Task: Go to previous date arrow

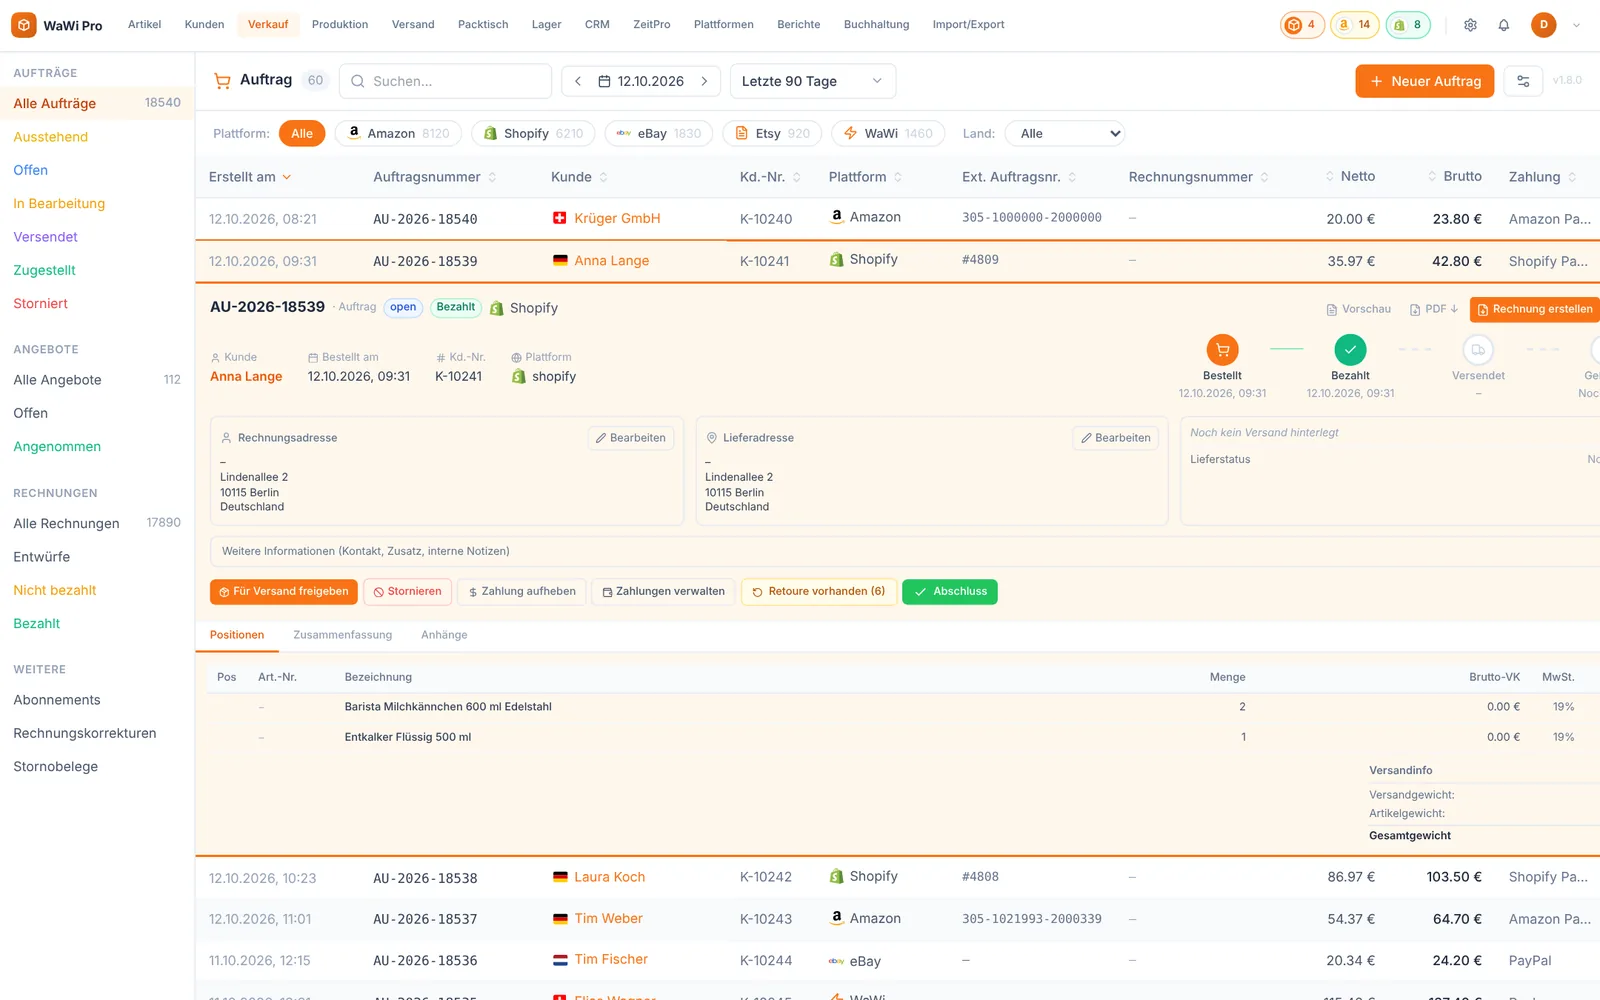Action: click(578, 81)
